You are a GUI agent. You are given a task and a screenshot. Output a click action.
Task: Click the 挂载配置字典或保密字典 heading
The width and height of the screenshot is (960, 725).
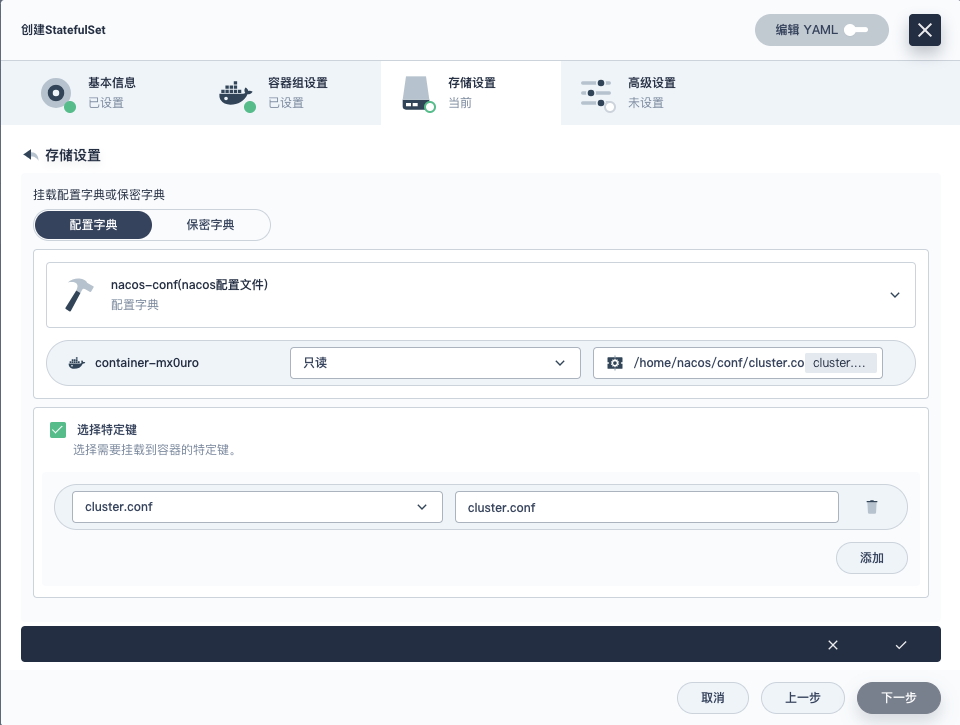(x=99, y=195)
